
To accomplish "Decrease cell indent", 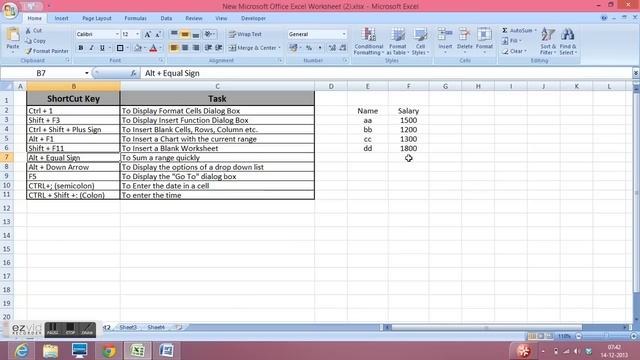I will coord(208,48).
